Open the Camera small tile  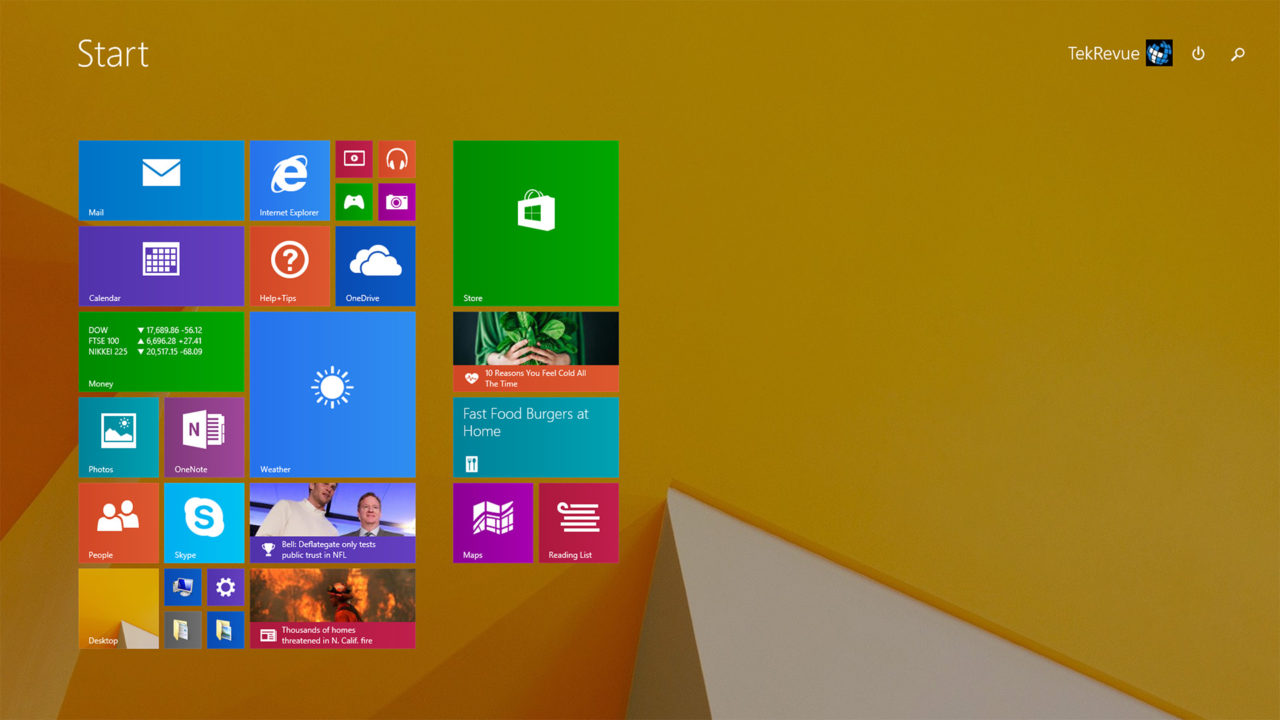pyautogui.click(x=397, y=202)
